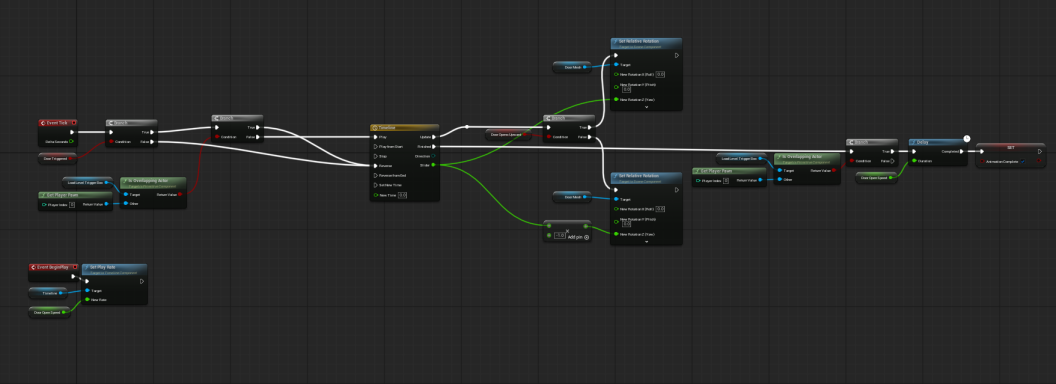Edit Player Index on Get Player Pawn near Delay
The height and width of the screenshot is (384, 1056).
(x=725, y=181)
